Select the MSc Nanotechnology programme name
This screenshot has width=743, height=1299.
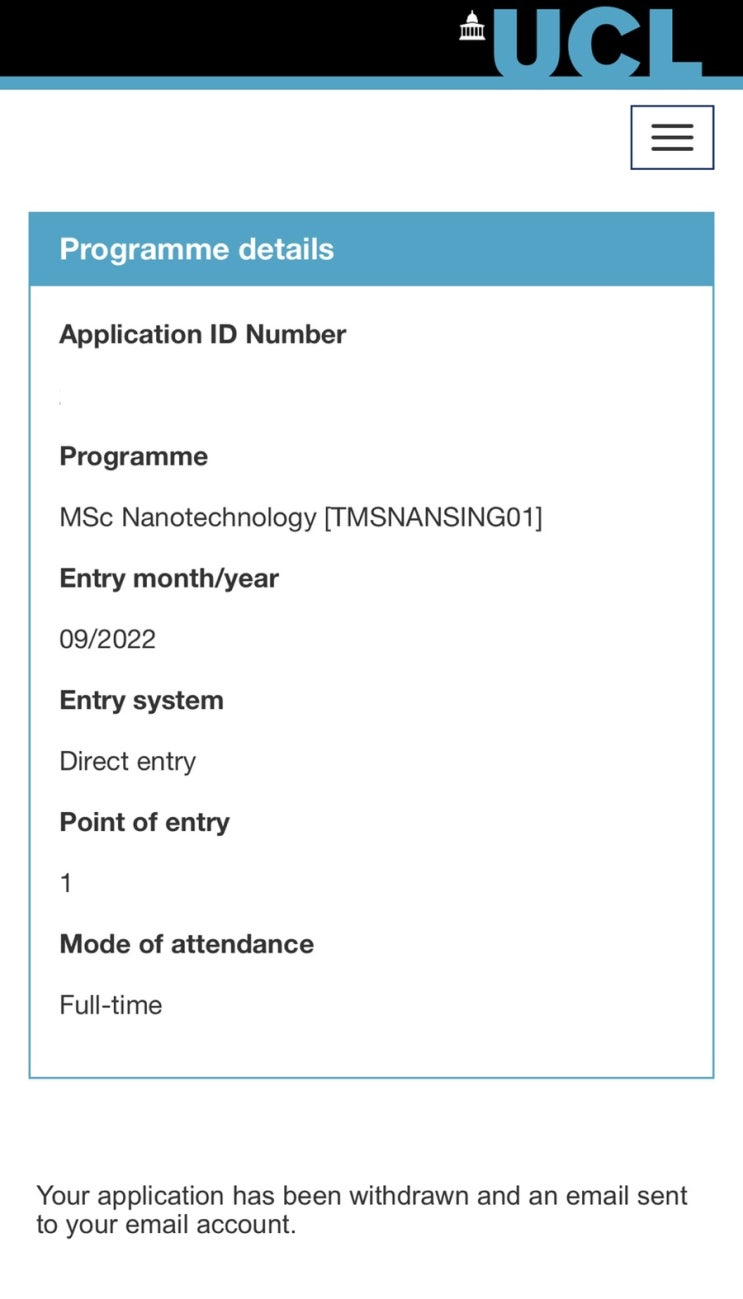(x=187, y=518)
